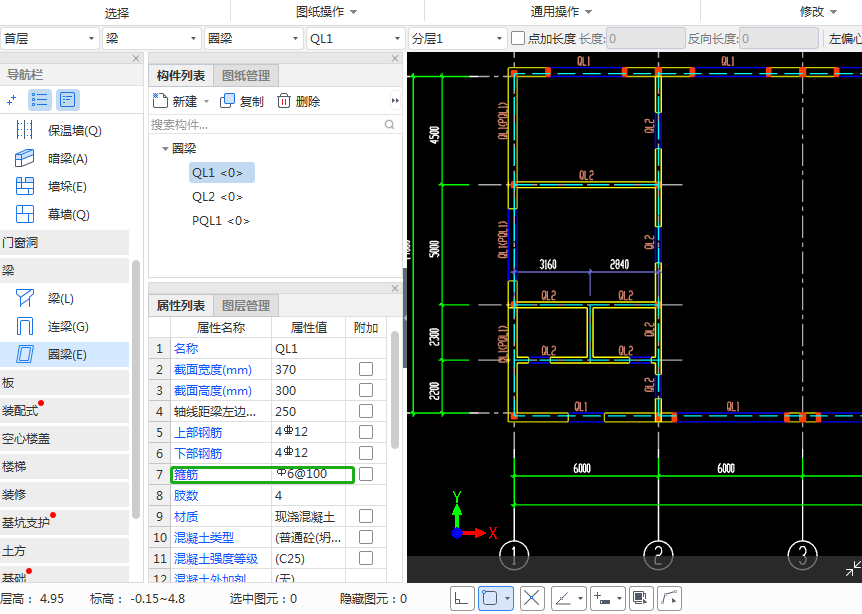Check the 附加 box for 混凝土类型
Screen dimensions: 862x614
[x=366, y=536]
